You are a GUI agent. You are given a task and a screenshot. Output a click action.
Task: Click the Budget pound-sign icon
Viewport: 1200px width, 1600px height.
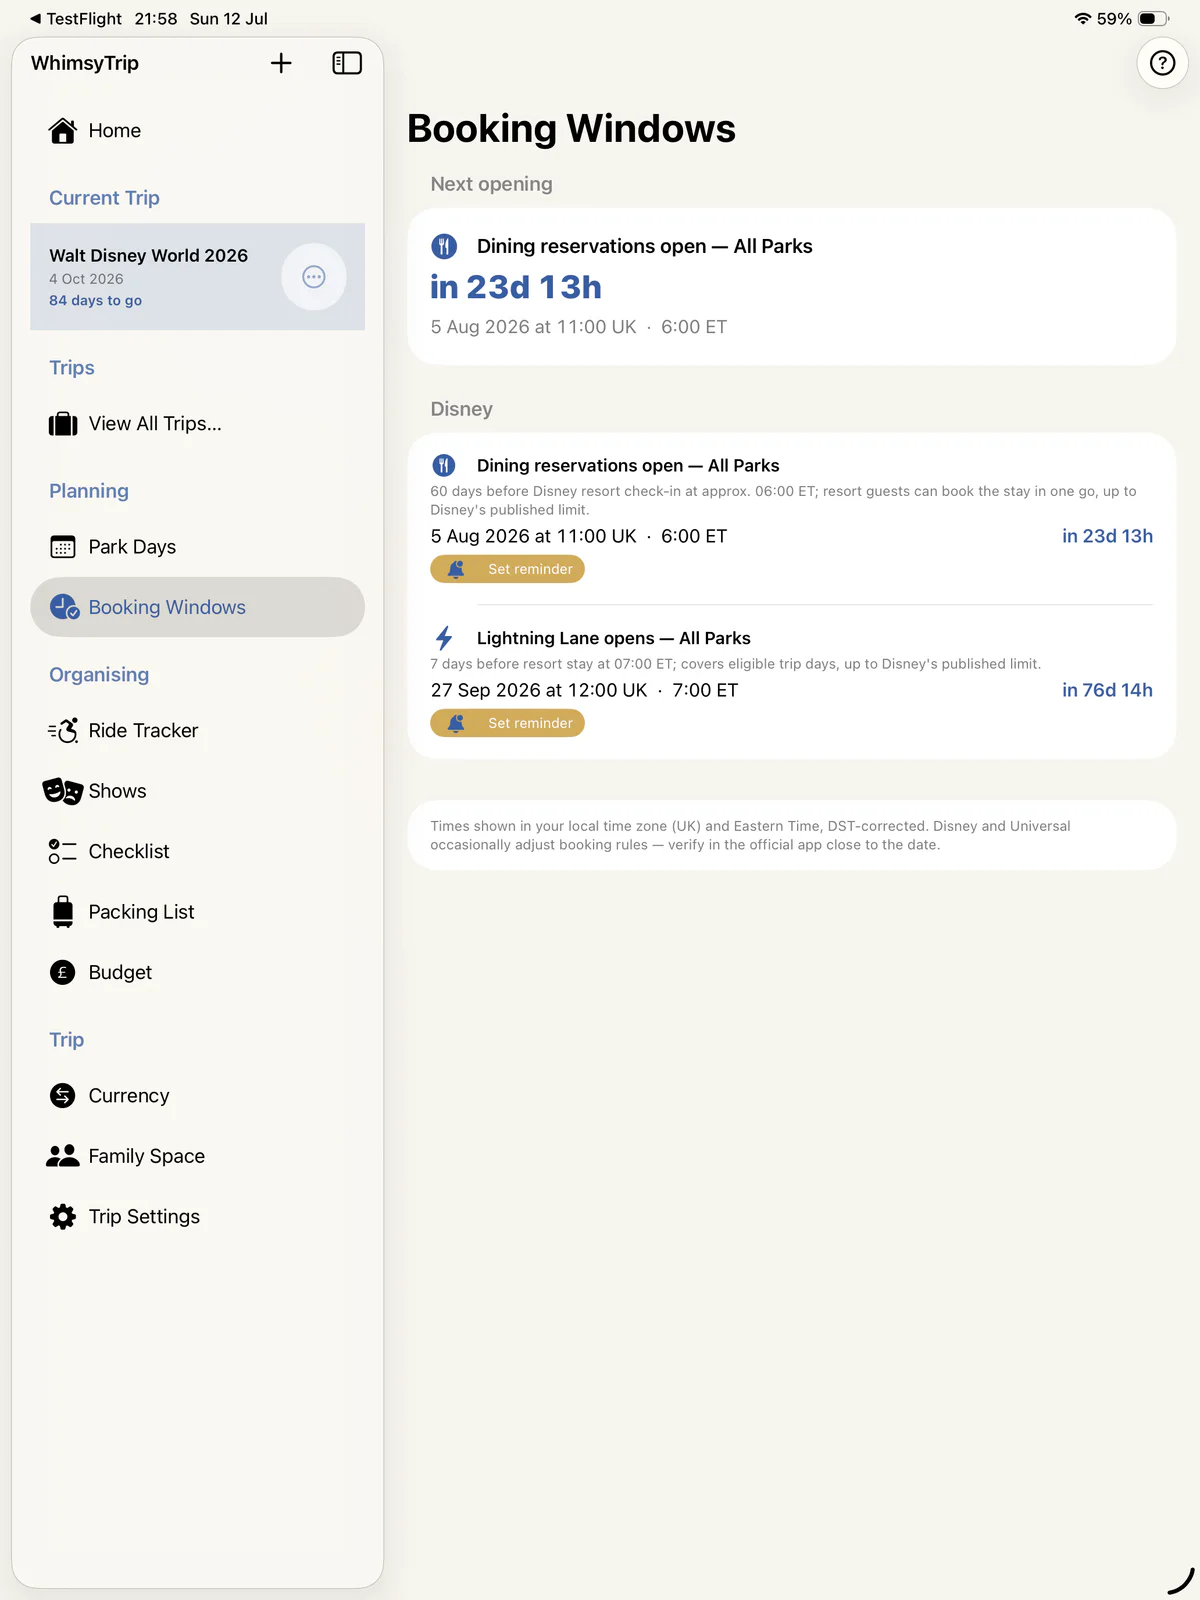(x=63, y=973)
